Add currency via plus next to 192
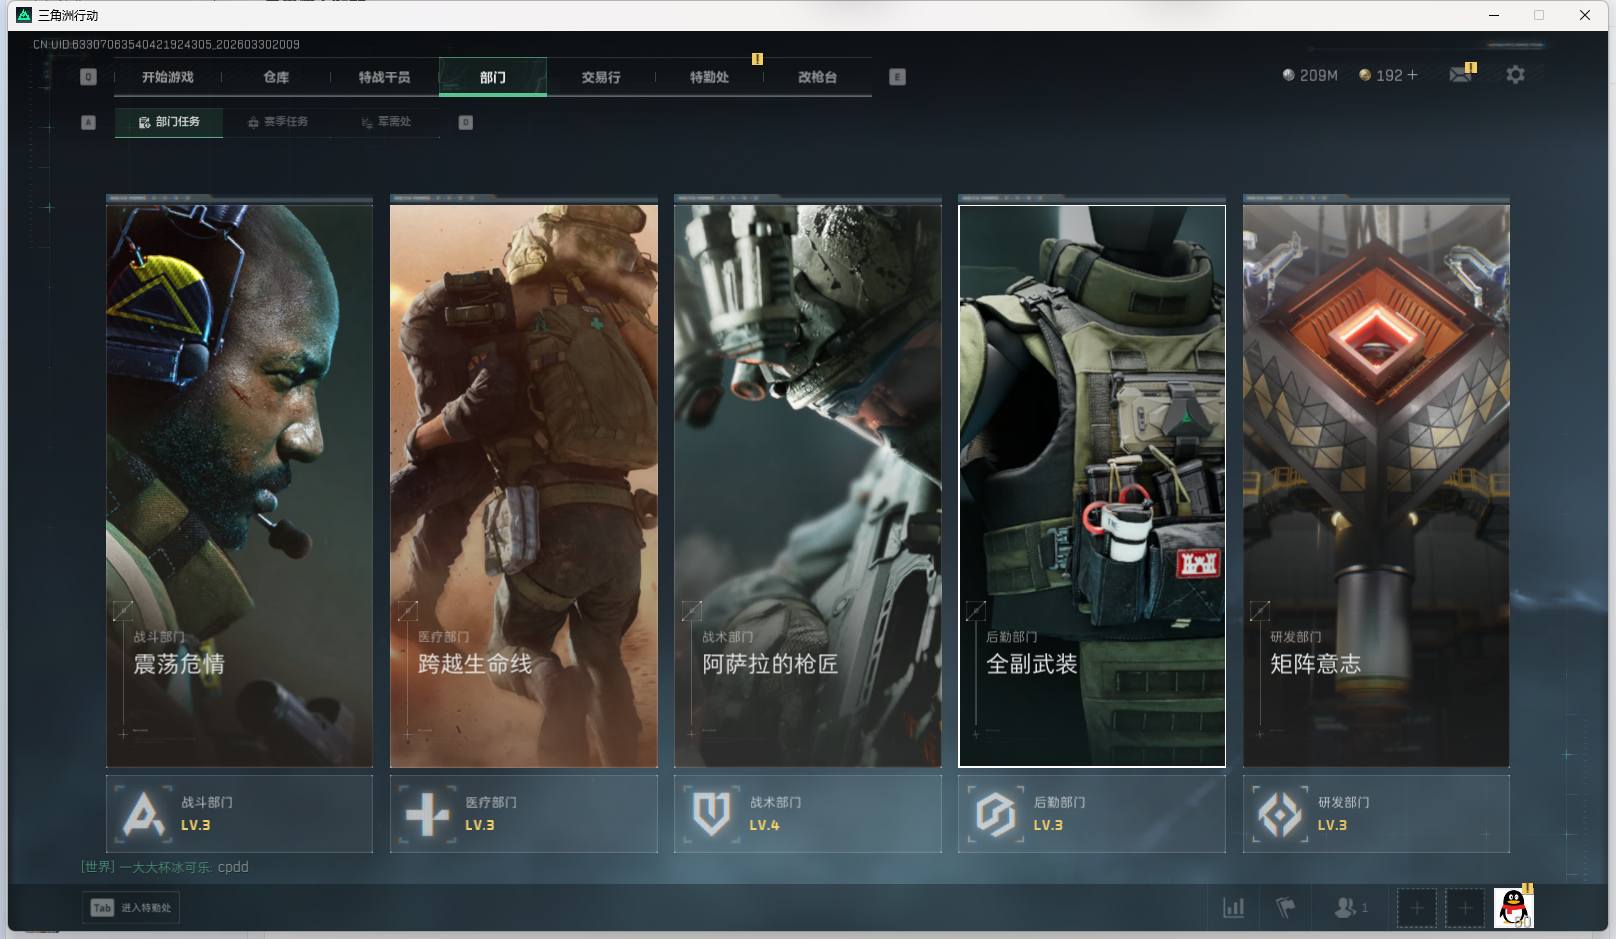The image size is (1616, 939). tap(1412, 75)
